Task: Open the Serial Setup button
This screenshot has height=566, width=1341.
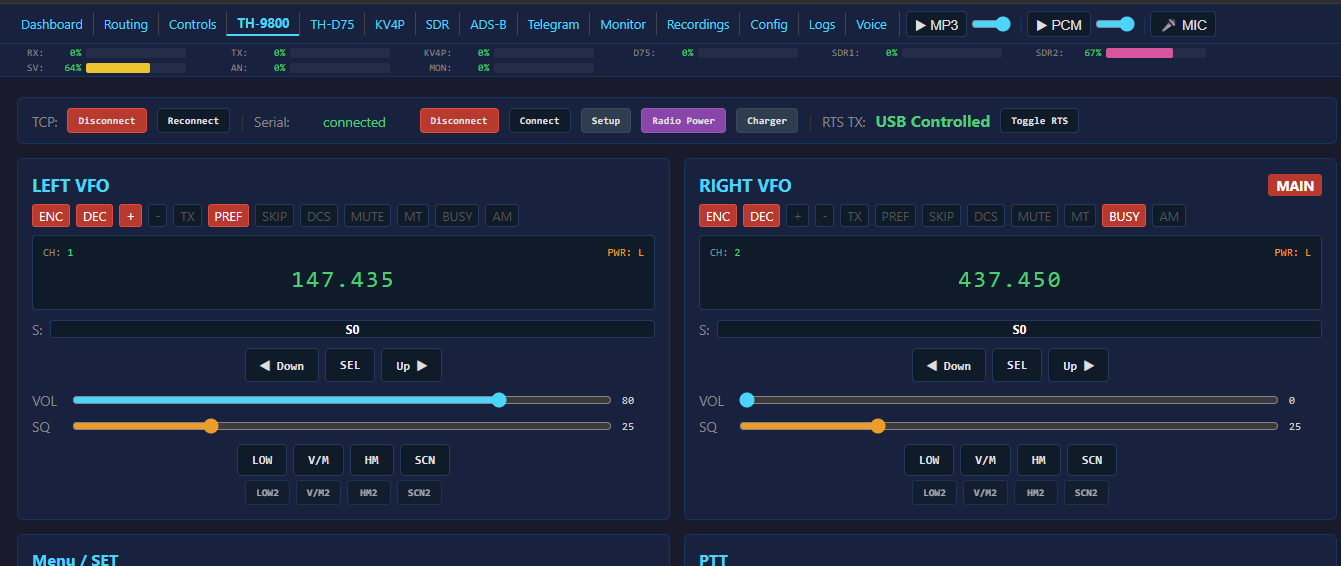Action: (x=606, y=121)
